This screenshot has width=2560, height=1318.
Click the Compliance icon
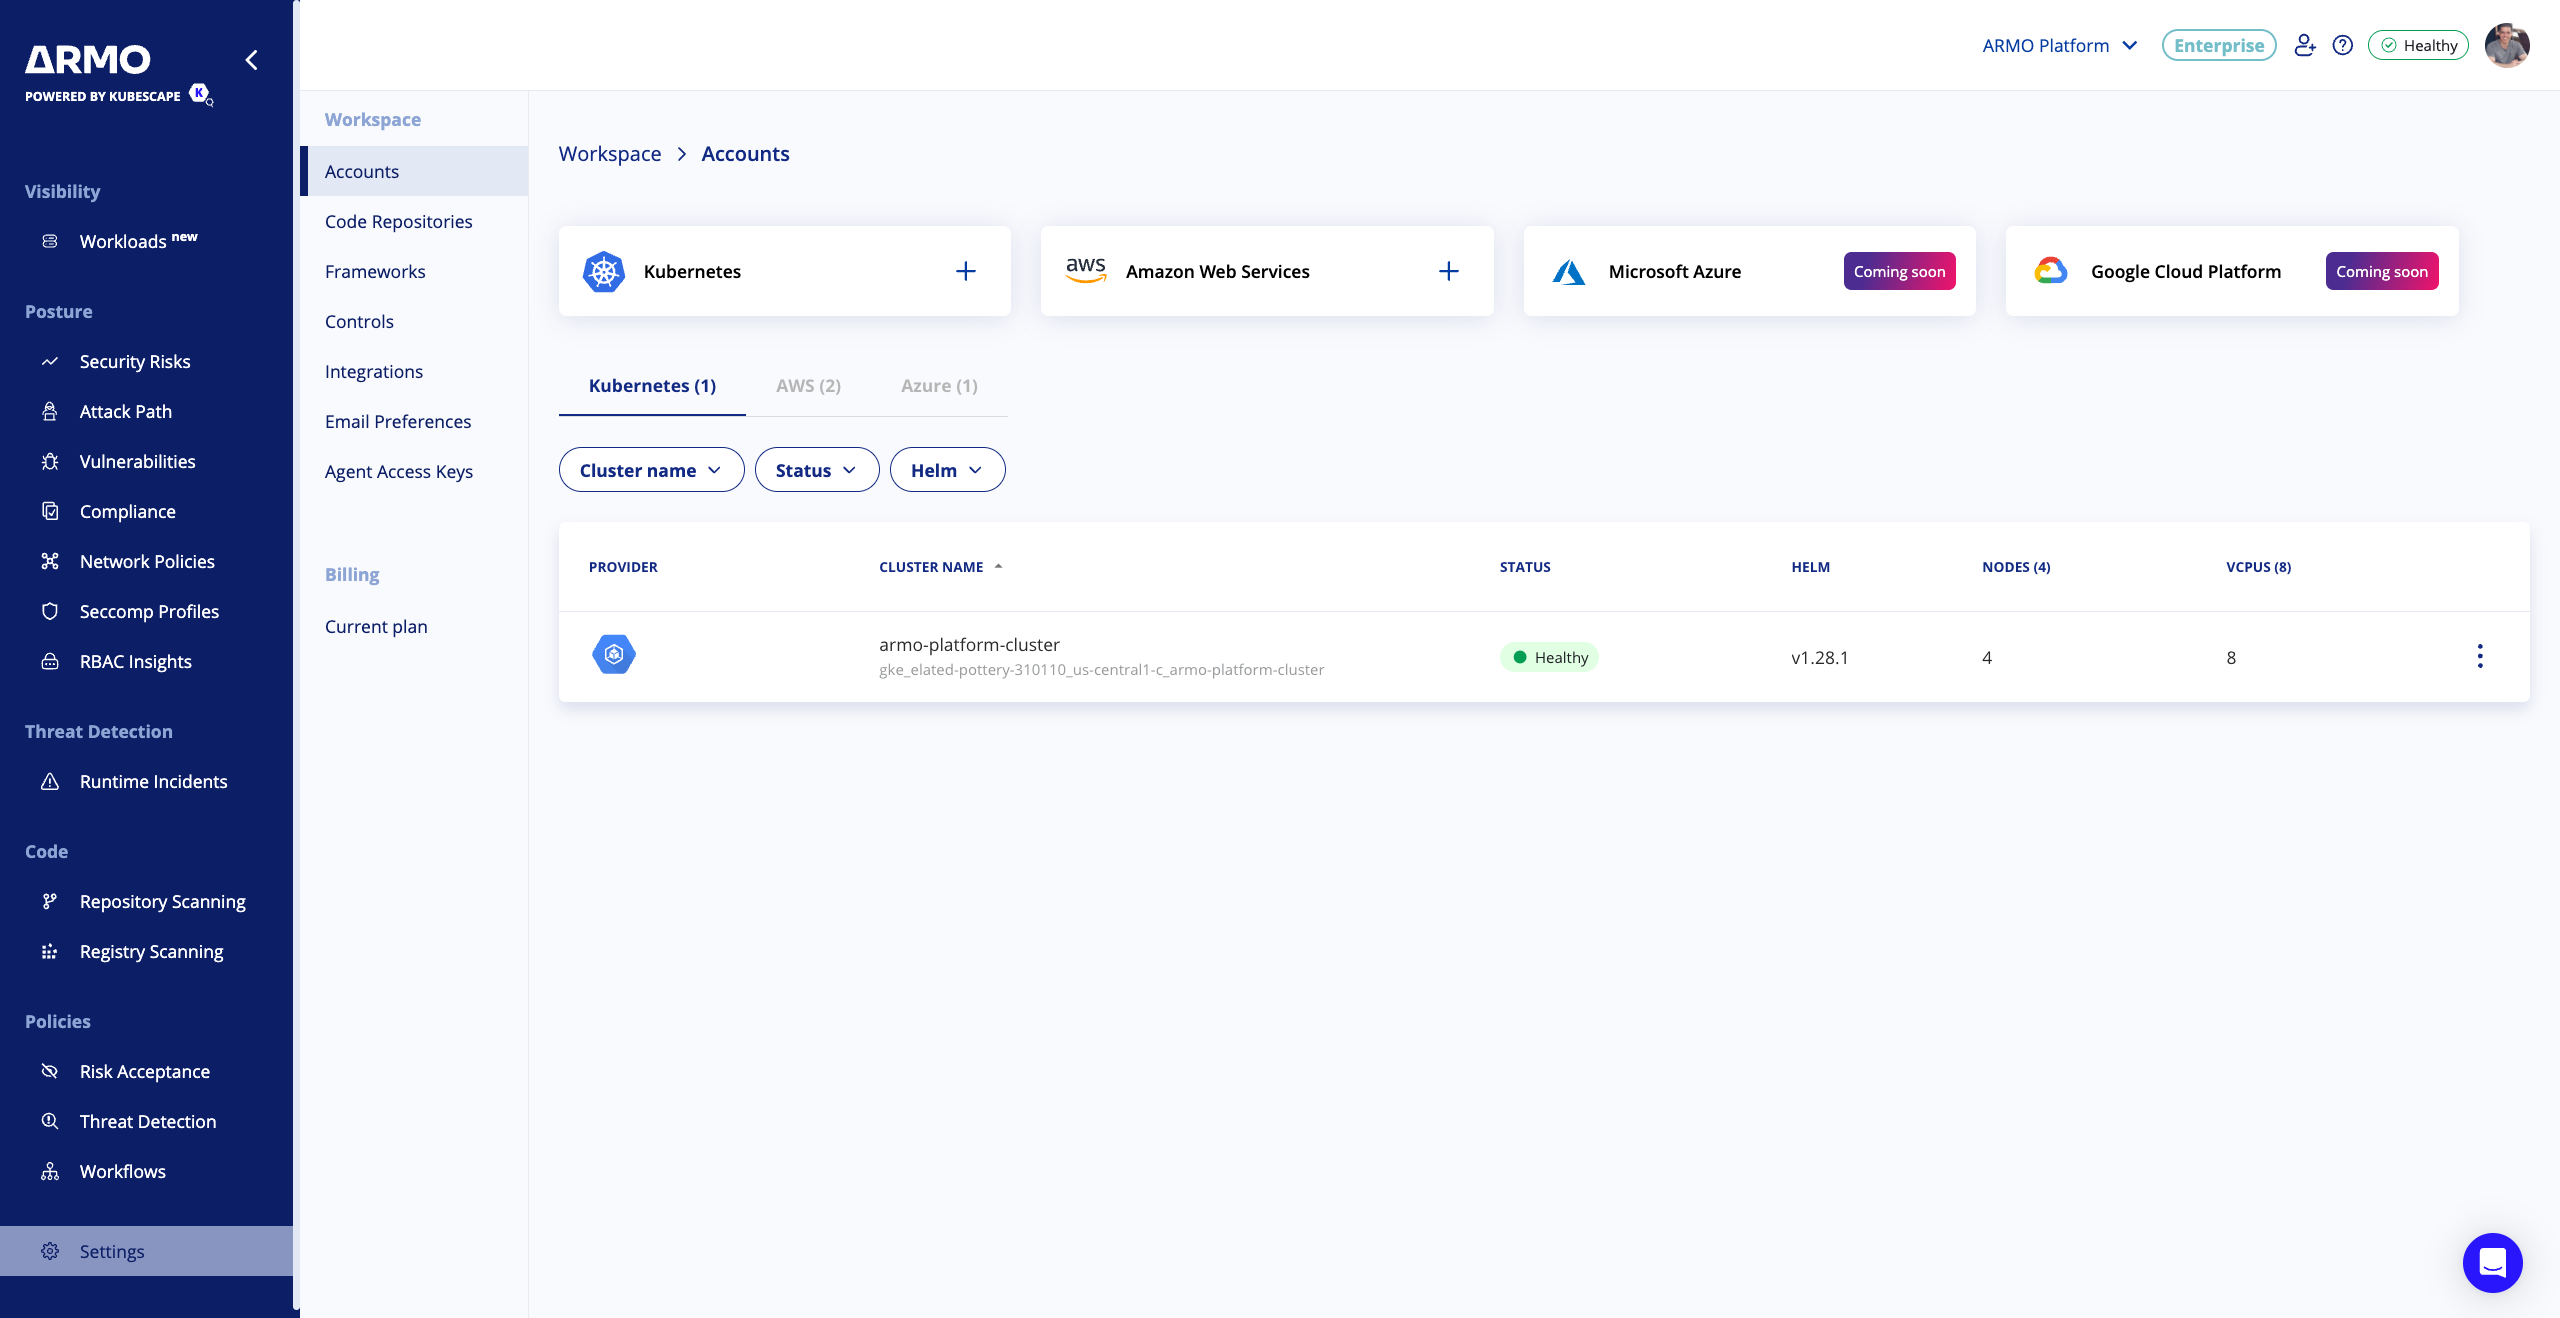(50, 511)
